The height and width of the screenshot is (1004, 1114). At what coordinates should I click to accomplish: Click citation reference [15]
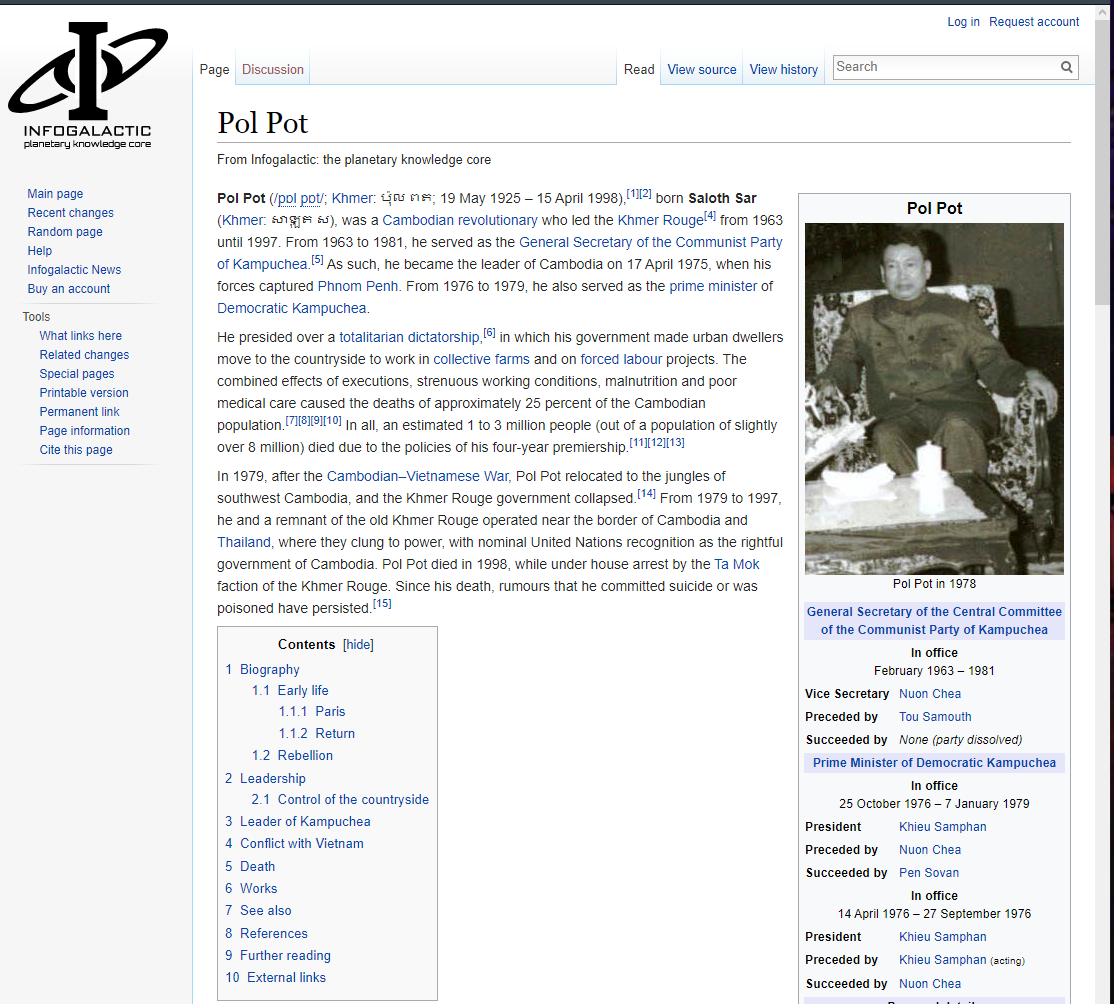click(x=382, y=603)
